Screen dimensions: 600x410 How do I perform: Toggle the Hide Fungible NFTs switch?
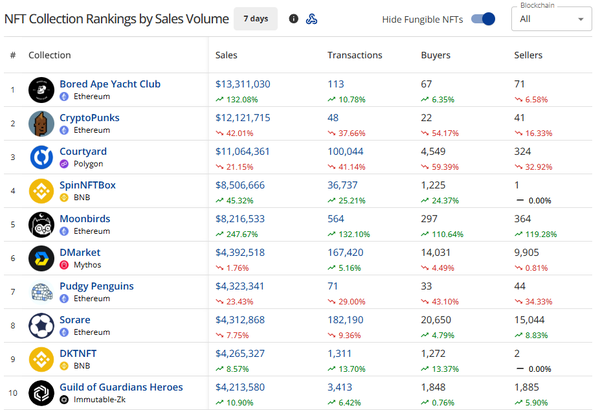pos(483,19)
